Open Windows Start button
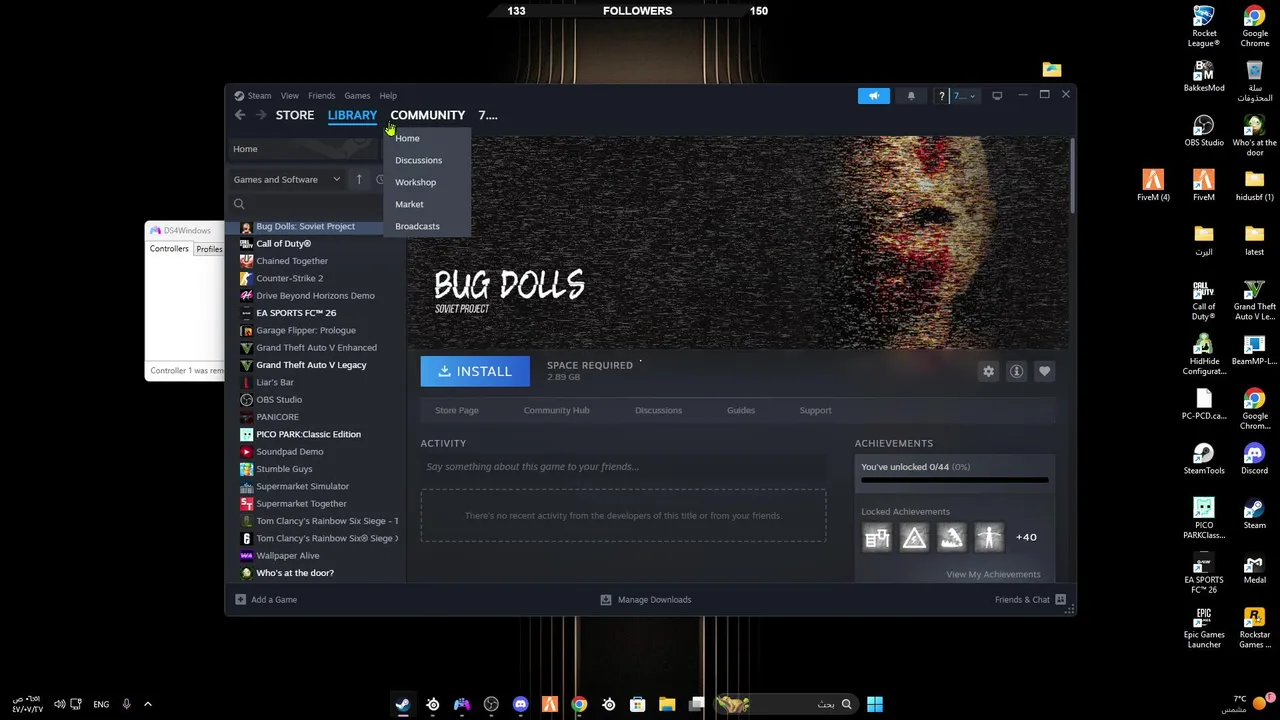1280x720 pixels. (x=875, y=704)
